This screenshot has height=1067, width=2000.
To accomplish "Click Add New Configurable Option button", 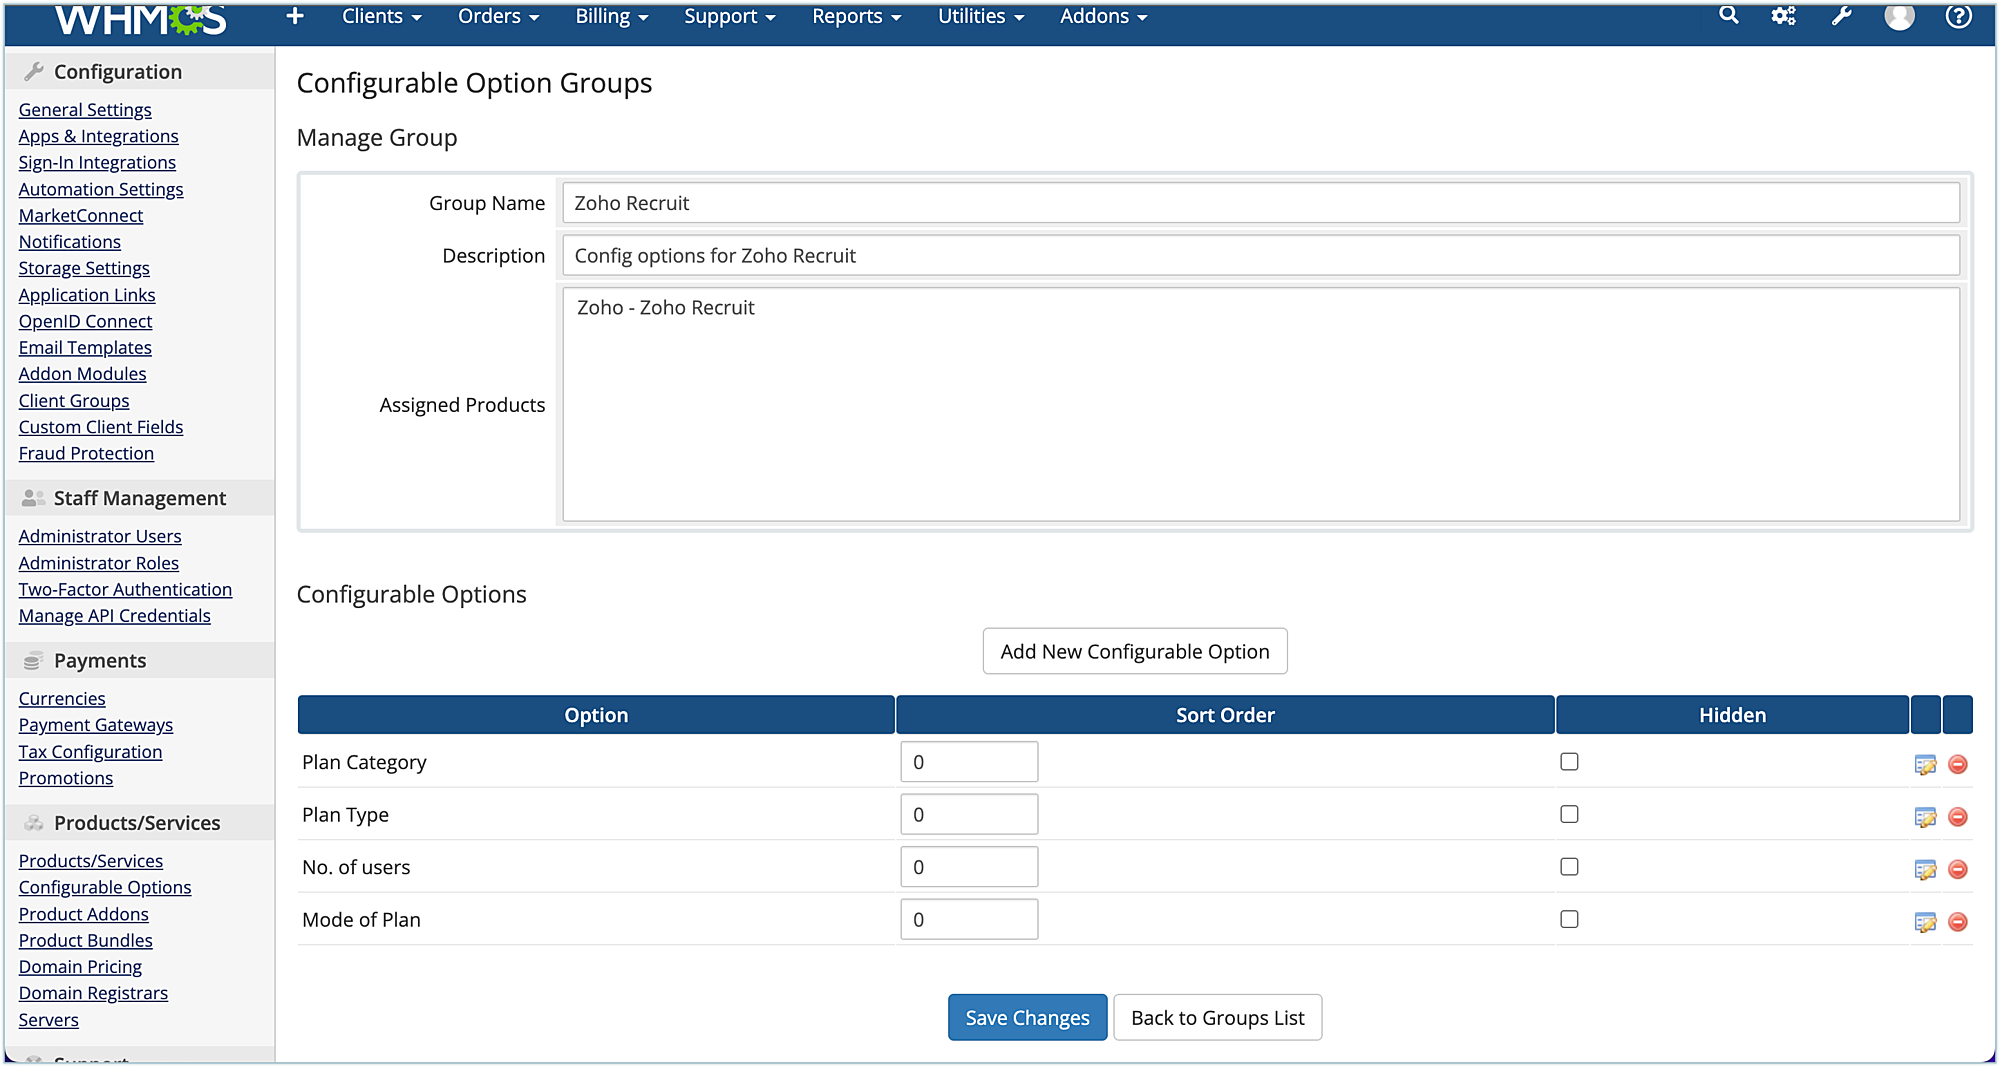I will [x=1135, y=651].
